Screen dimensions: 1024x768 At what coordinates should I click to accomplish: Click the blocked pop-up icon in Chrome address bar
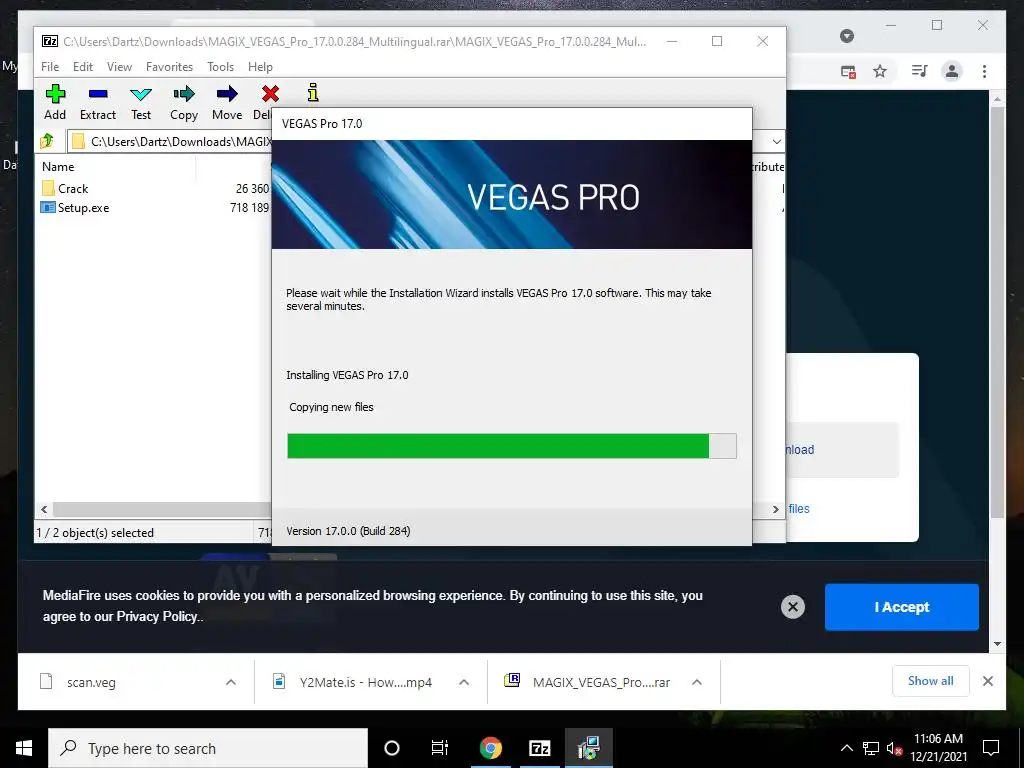point(848,72)
